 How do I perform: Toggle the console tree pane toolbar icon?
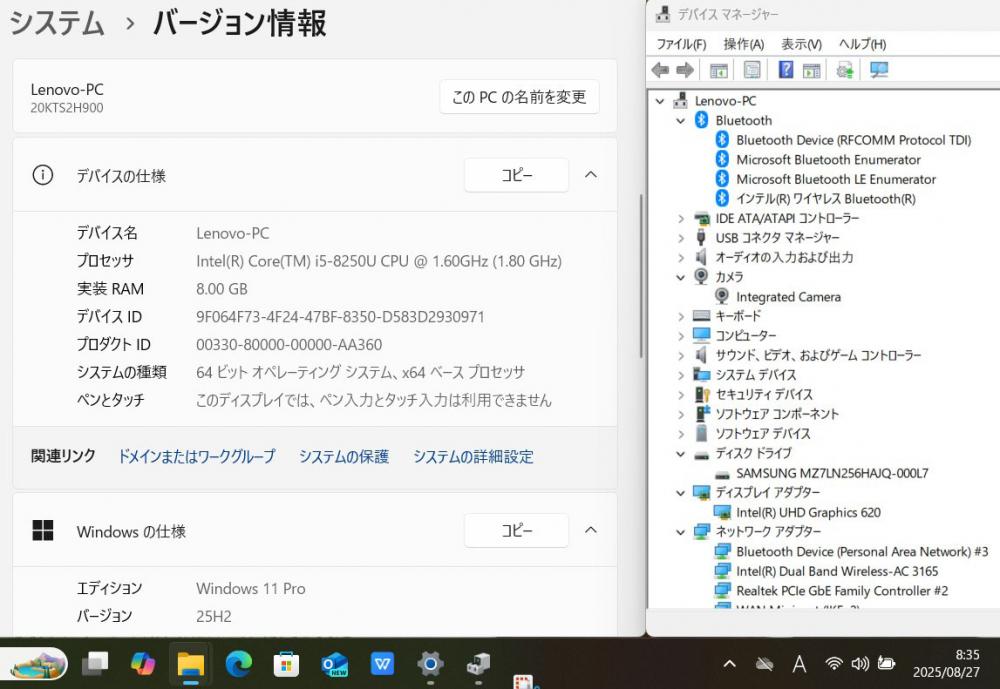click(x=719, y=70)
